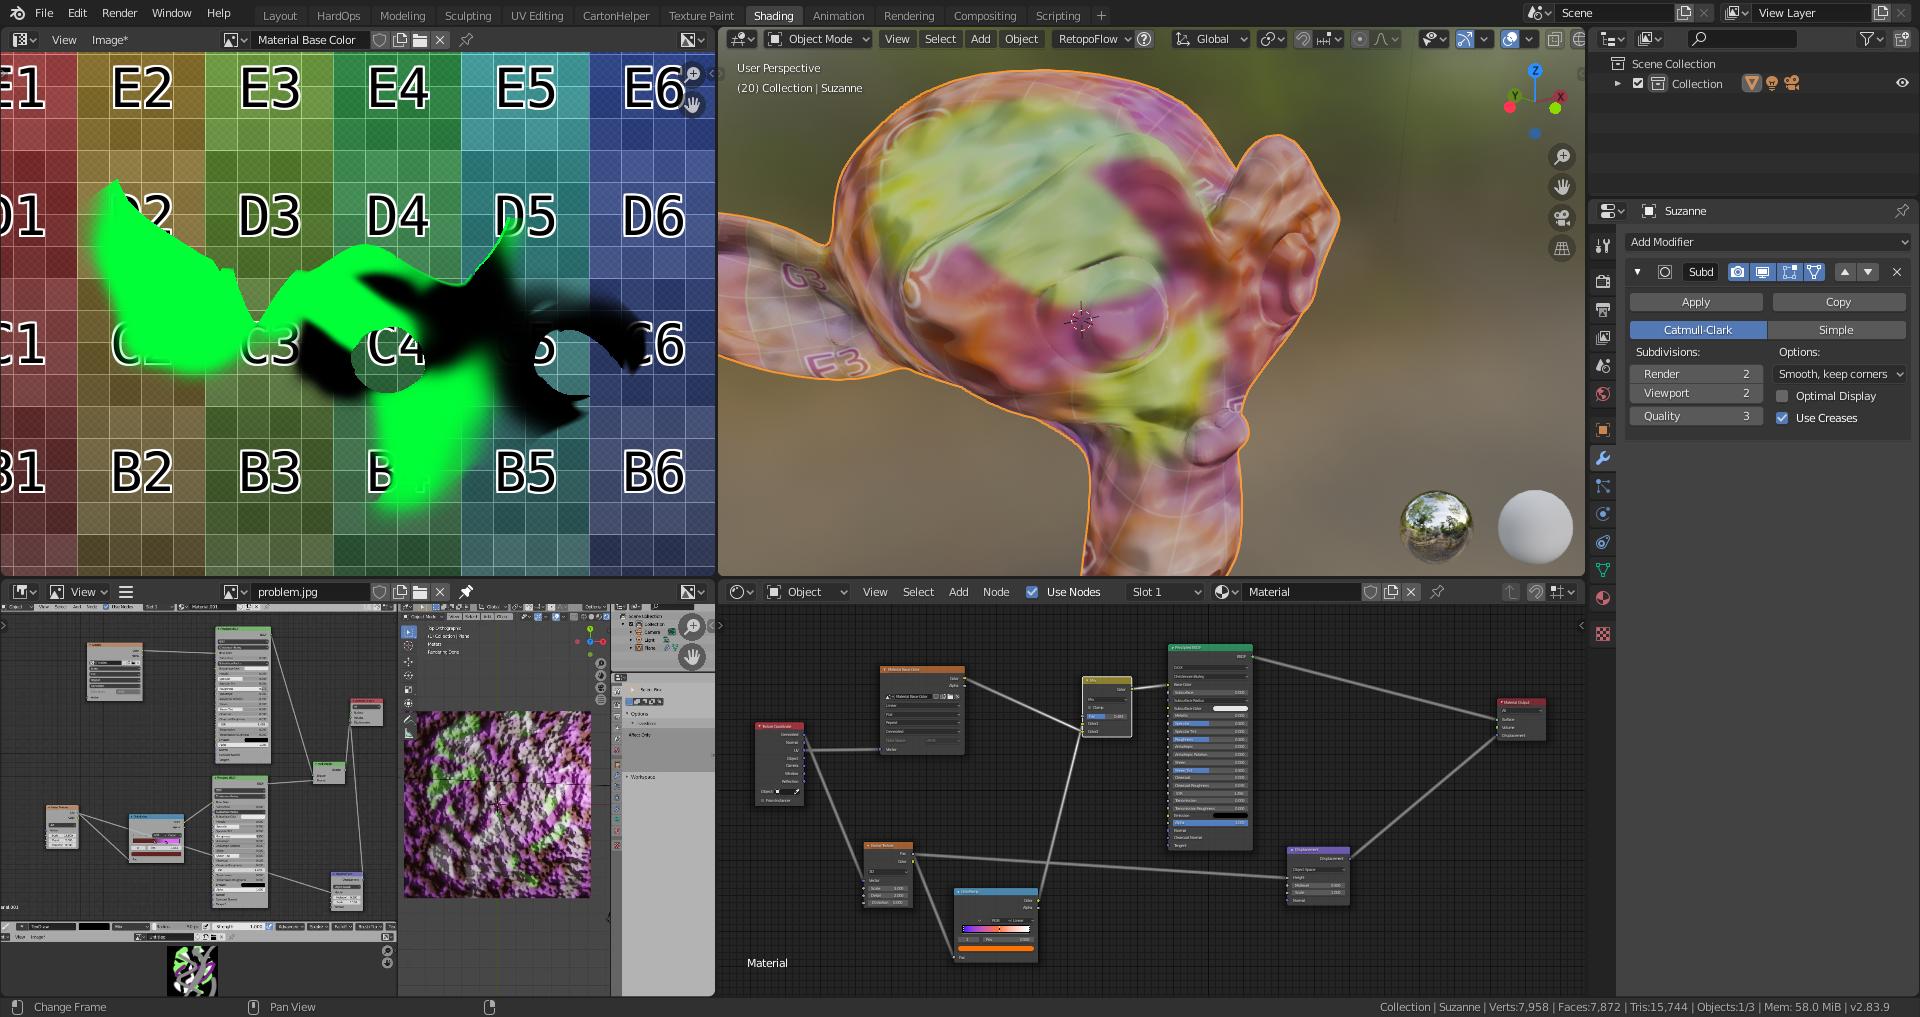Viewport: 1920px width, 1017px height.
Task: Click the New Collection icon in the Outliner
Action: [1900, 38]
